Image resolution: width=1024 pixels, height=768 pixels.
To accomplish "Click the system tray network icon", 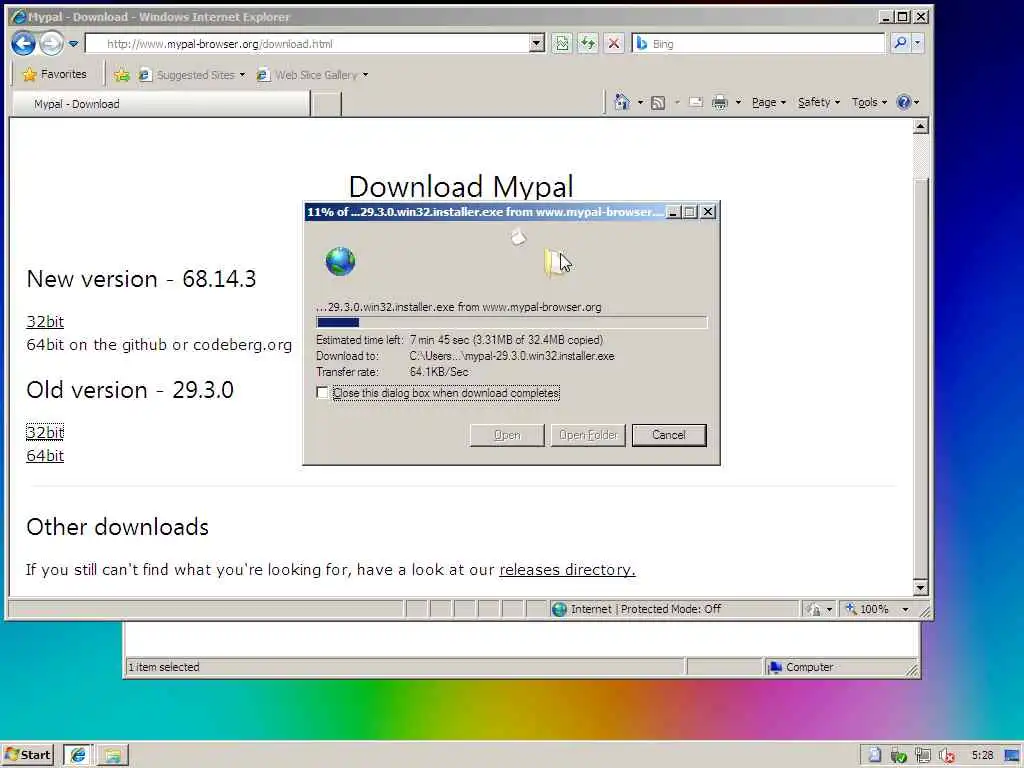I will click(923, 756).
